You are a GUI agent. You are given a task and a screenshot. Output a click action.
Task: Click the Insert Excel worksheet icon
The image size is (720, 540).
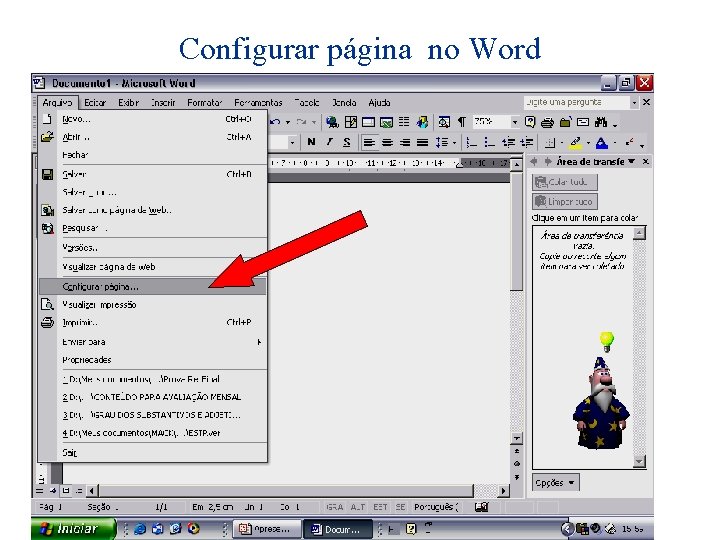click(x=386, y=122)
